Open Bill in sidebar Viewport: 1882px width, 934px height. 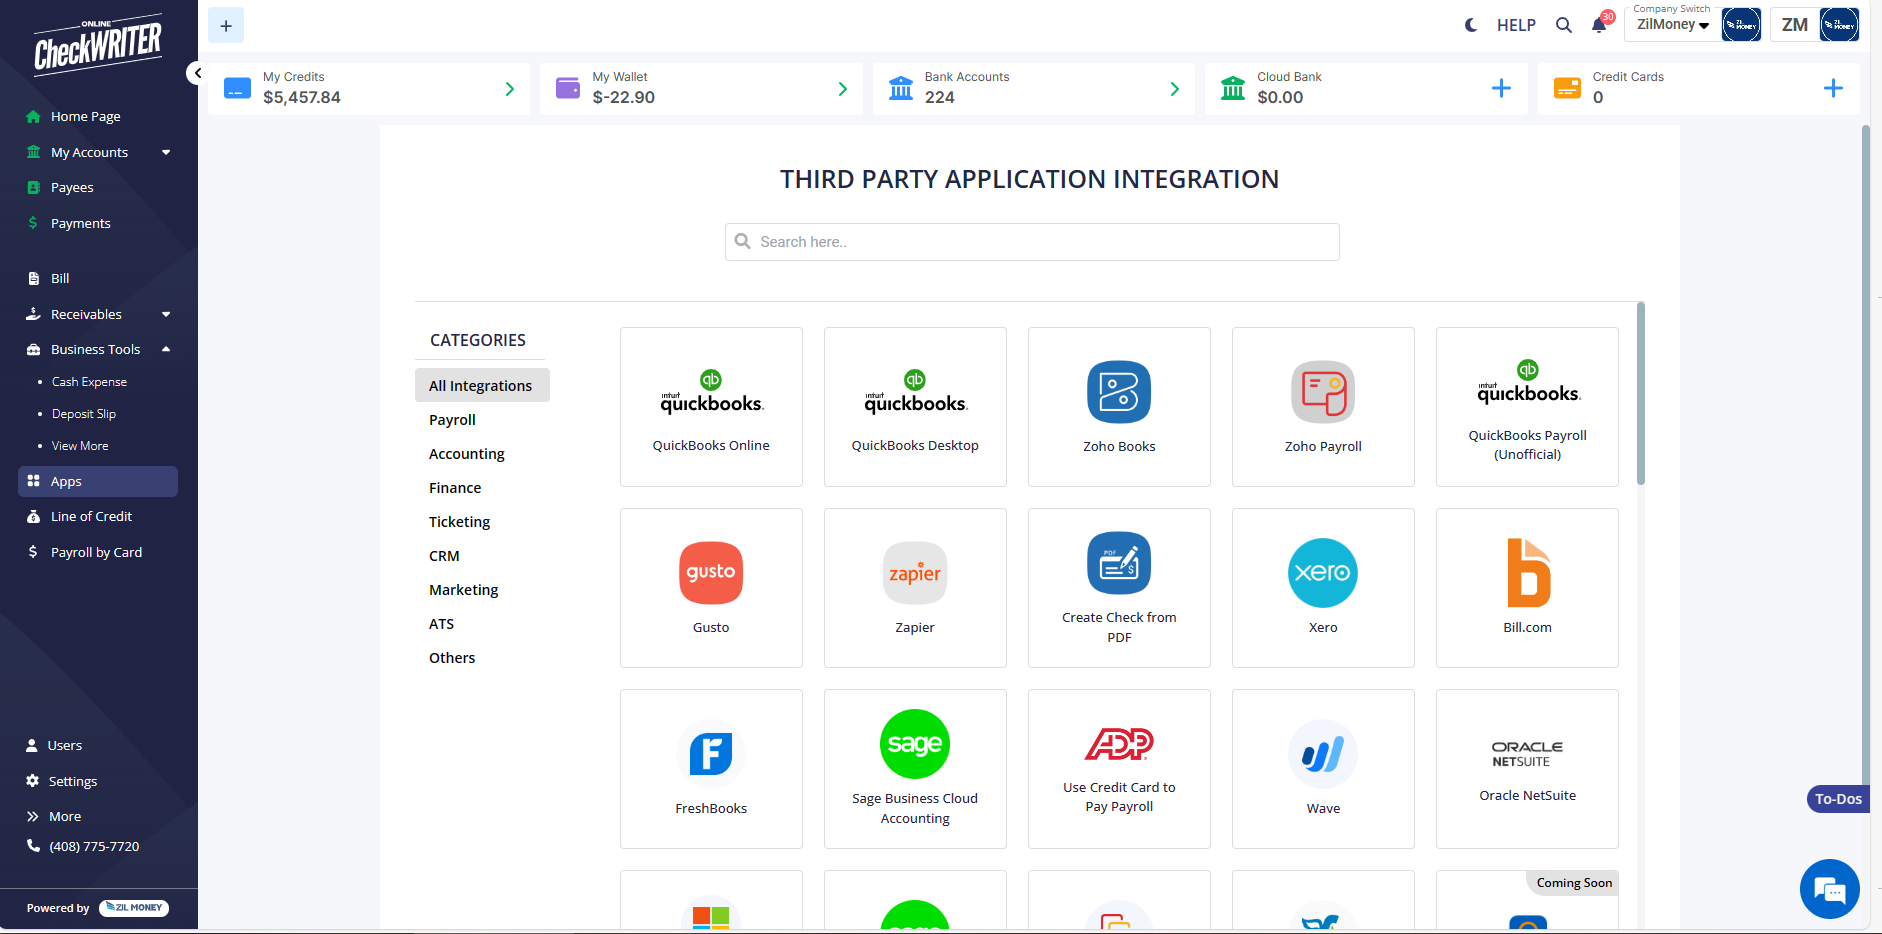point(60,278)
